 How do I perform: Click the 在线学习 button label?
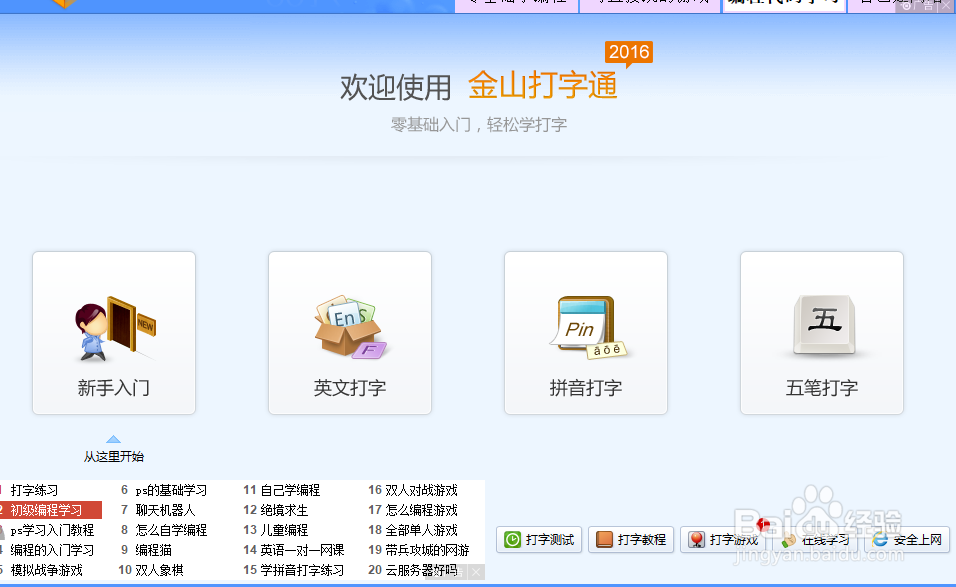[x=826, y=539]
